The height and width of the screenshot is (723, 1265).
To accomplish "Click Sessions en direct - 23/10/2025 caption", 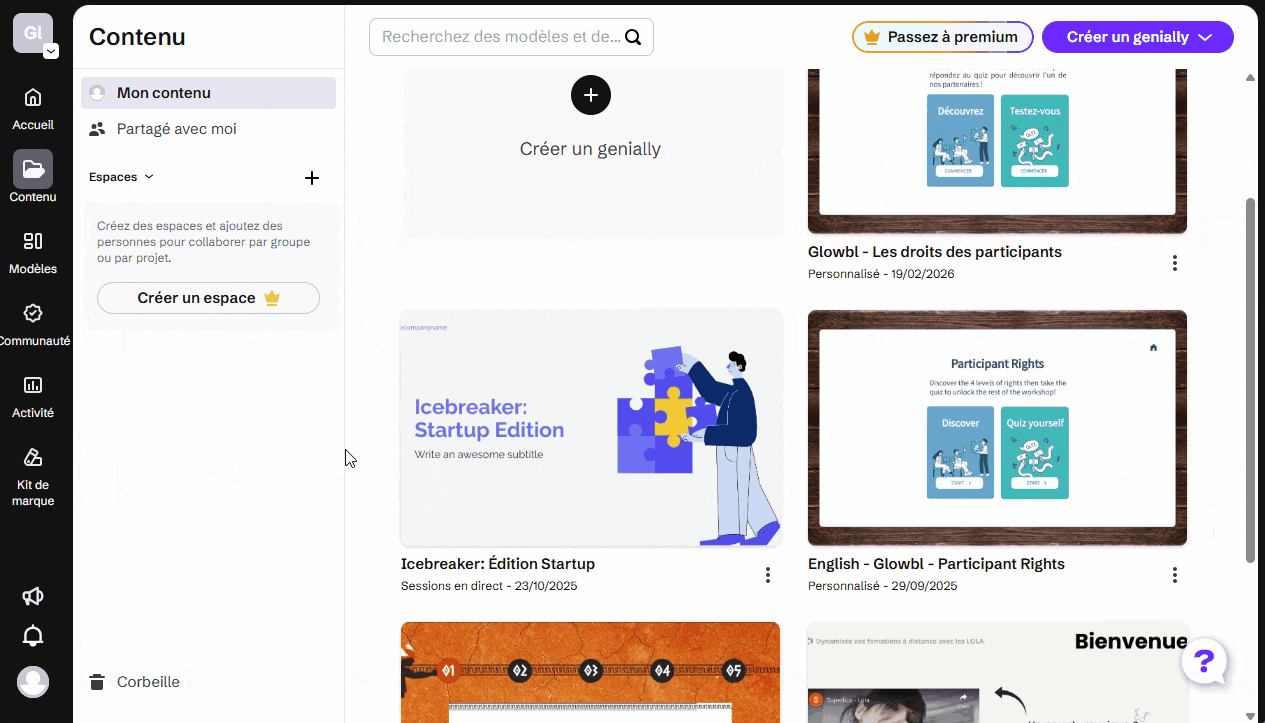I will pyautogui.click(x=489, y=586).
